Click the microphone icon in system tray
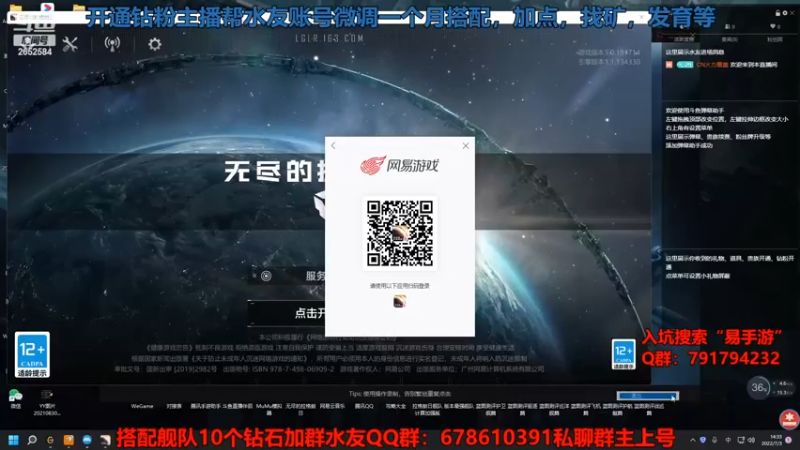The image size is (800, 450). pyautogui.click(x=715, y=440)
